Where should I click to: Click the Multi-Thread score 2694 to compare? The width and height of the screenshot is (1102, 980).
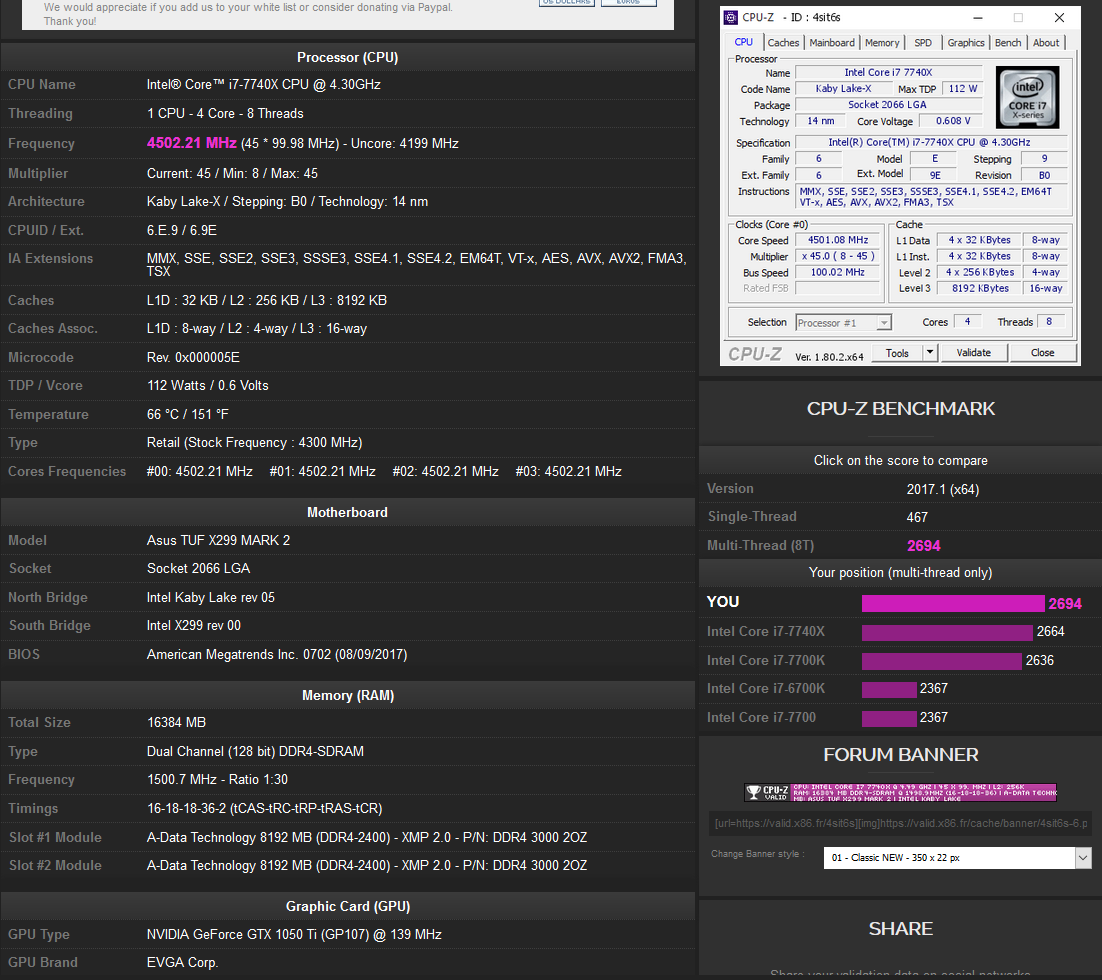point(923,546)
